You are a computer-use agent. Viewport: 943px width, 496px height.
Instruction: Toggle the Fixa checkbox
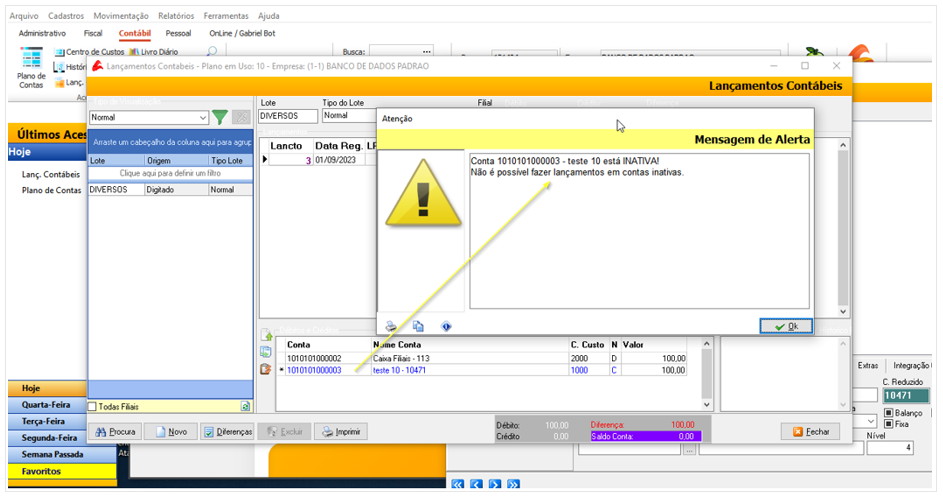pyautogui.click(x=888, y=424)
